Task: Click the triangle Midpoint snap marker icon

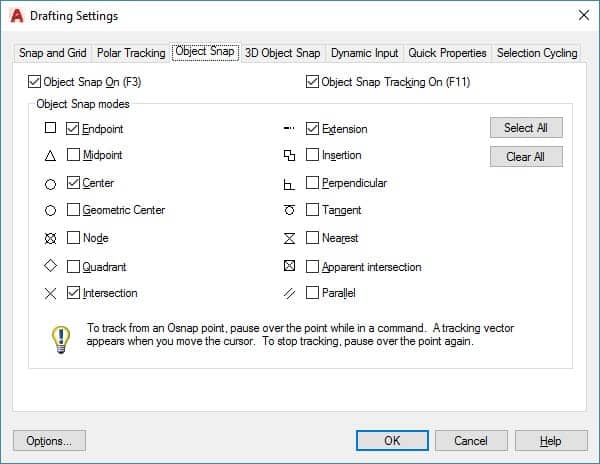Action: coord(50,156)
